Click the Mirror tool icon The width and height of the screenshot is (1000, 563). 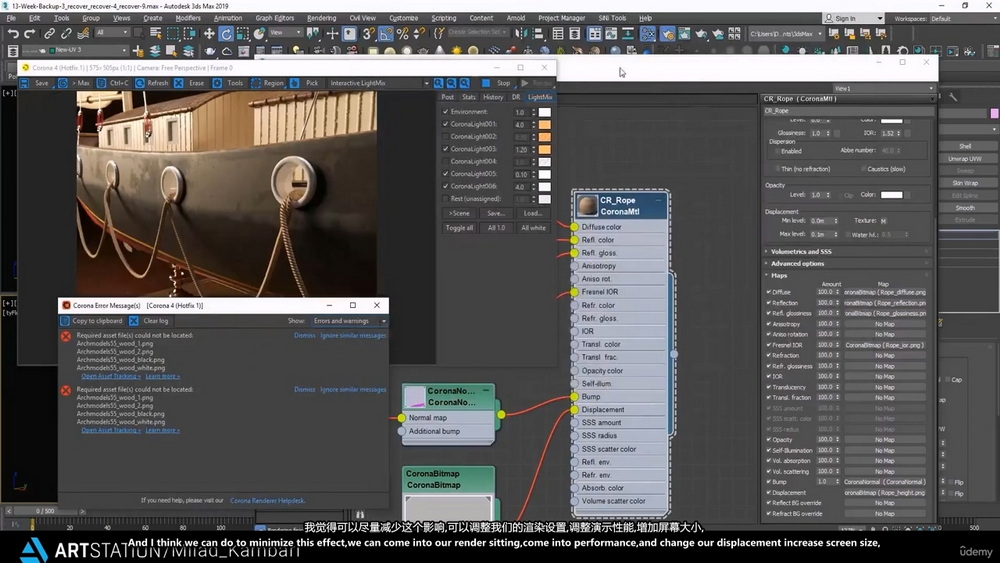521,34
